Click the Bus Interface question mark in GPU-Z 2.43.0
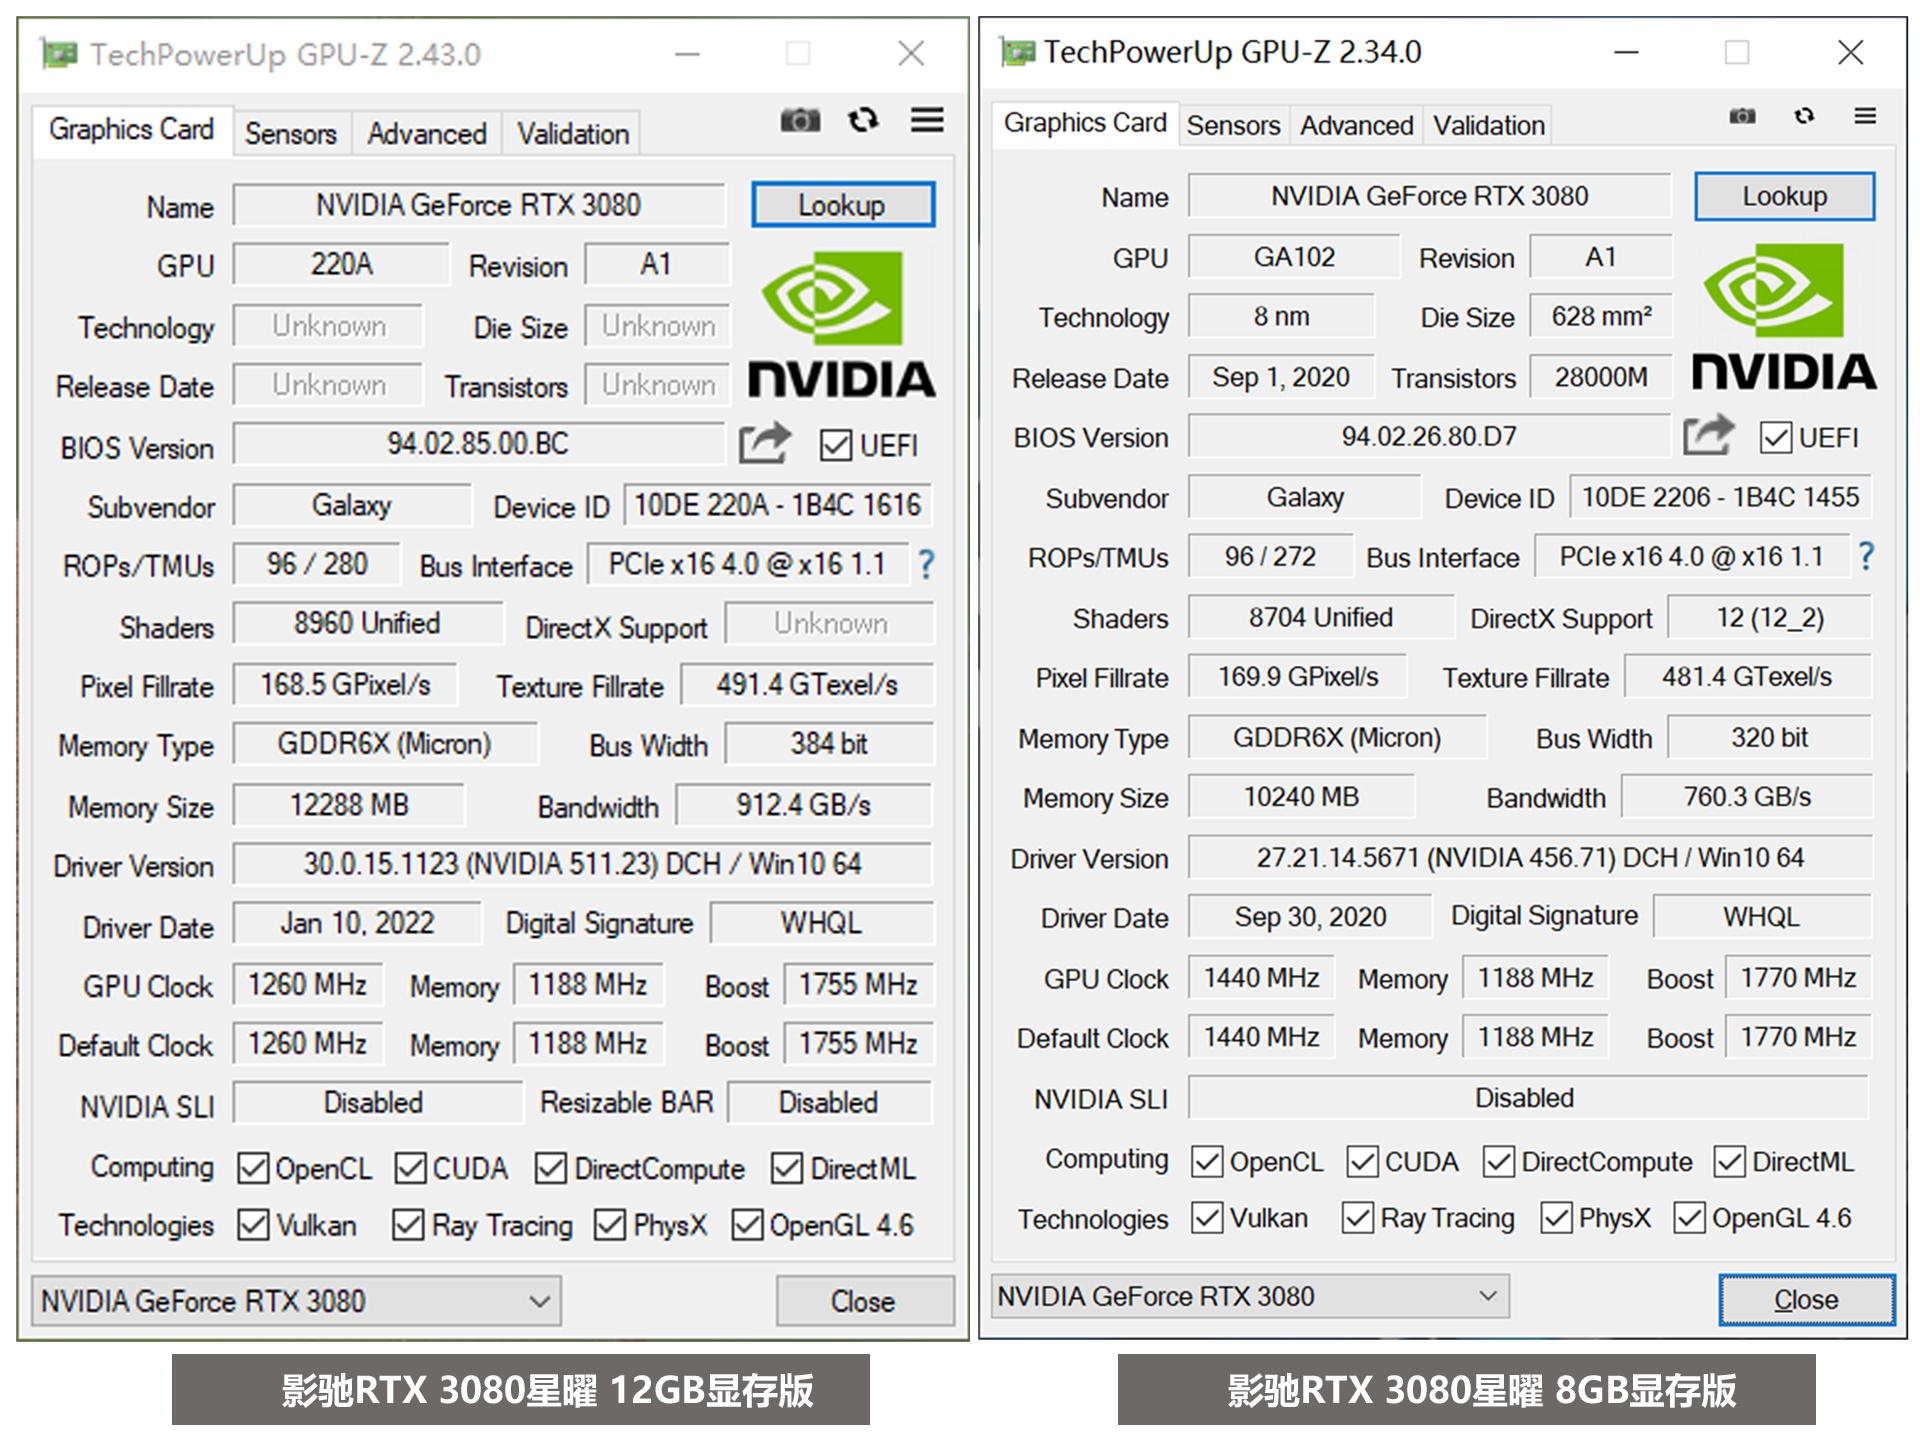This screenshot has height=1451, width=1920. (x=927, y=565)
